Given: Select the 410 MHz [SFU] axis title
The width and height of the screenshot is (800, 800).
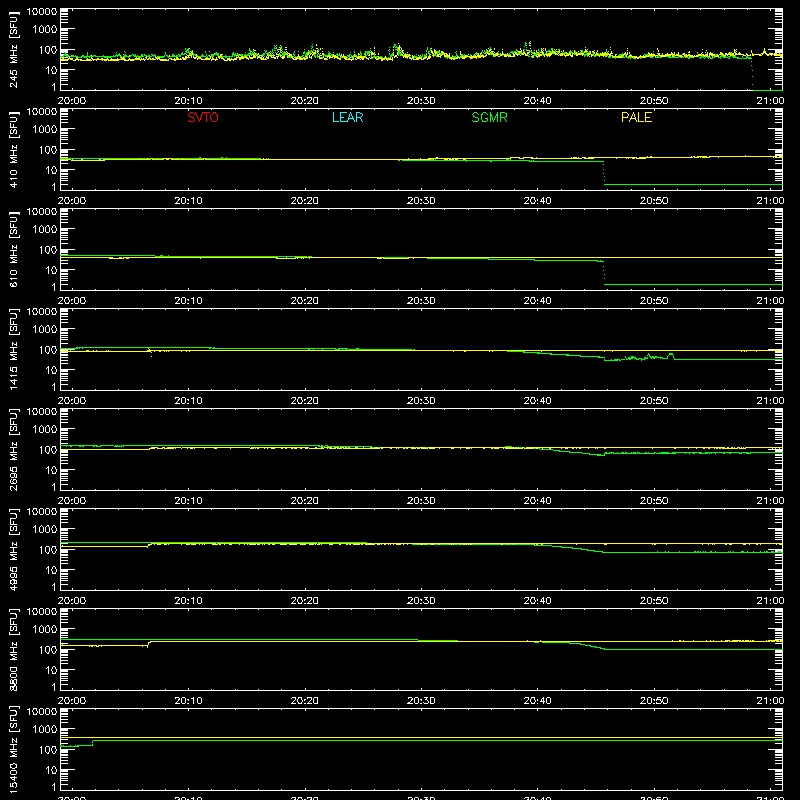Looking at the screenshot, I should 14,149.
